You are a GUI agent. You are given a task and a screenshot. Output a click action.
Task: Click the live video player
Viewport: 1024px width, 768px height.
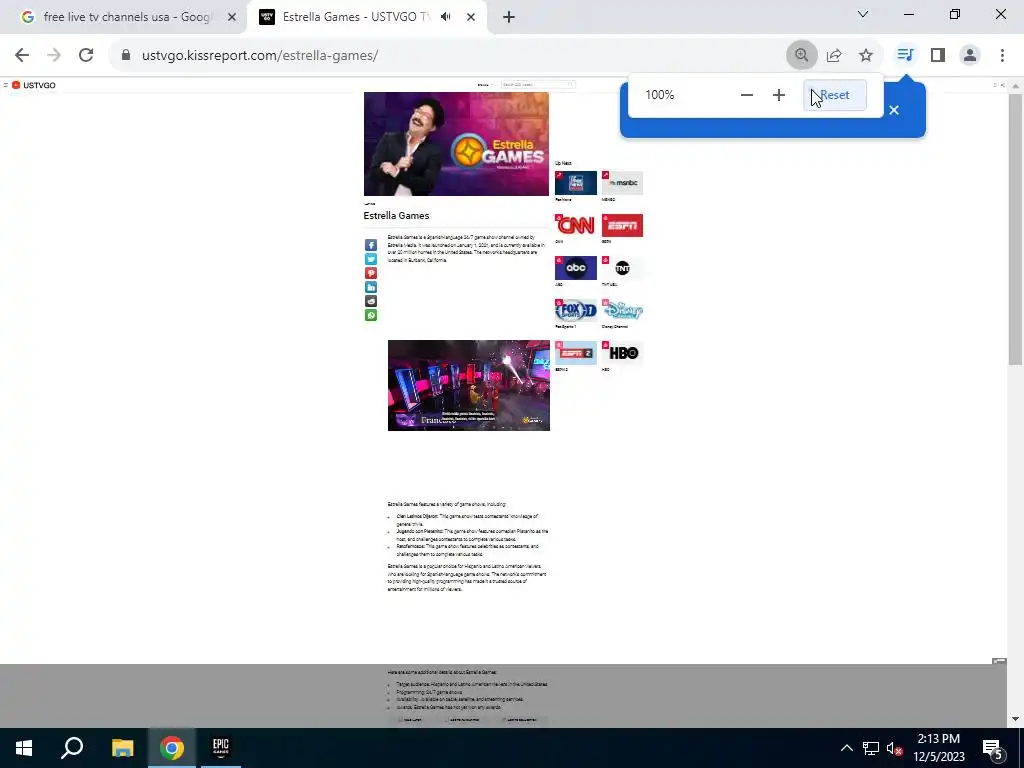tap(469, 385)
